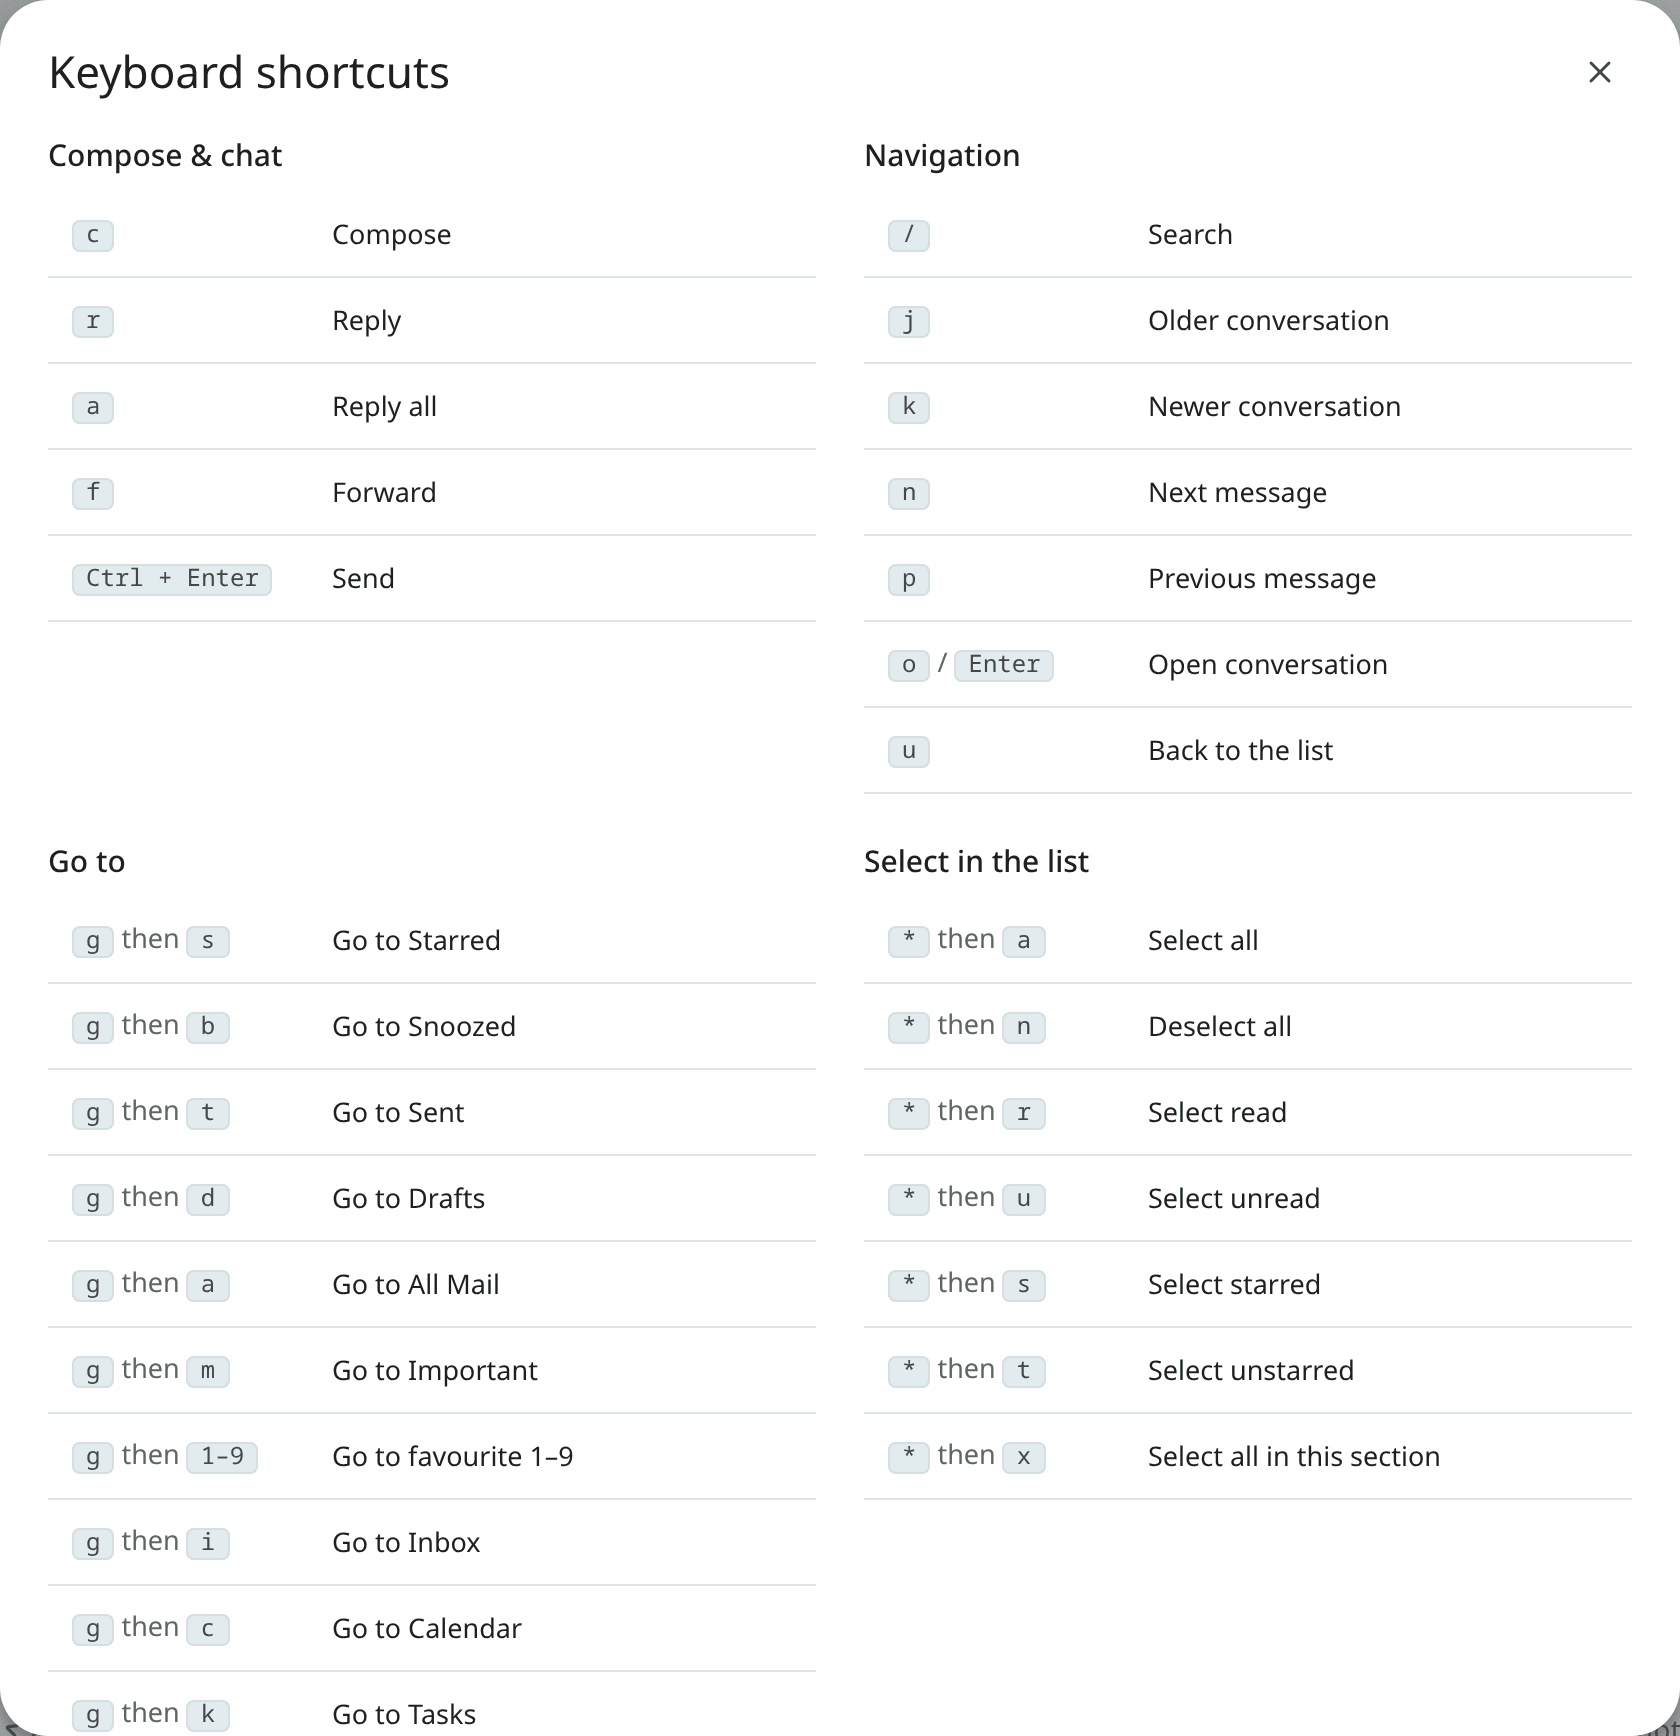Screen dimensions: 1680x1736
Task: Click the 'Reply all' shortcut label
Action: pyautogui.click(x=384, y=407)
